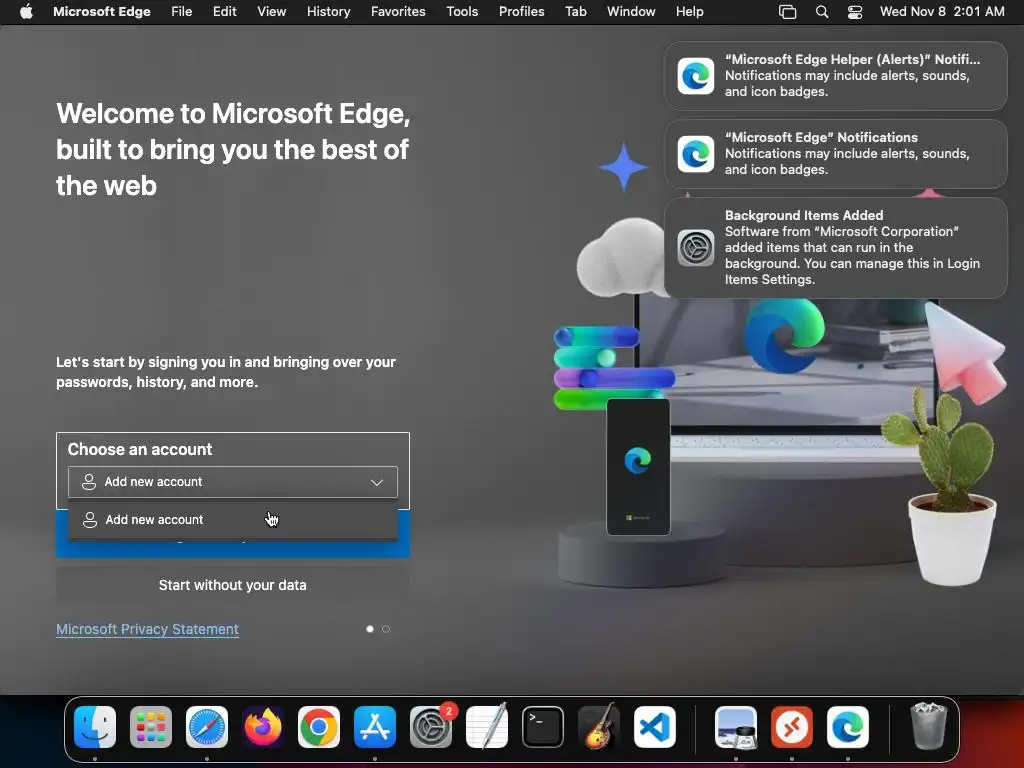
Task: Click Start without your data button
Action: [x=232, y=585]
